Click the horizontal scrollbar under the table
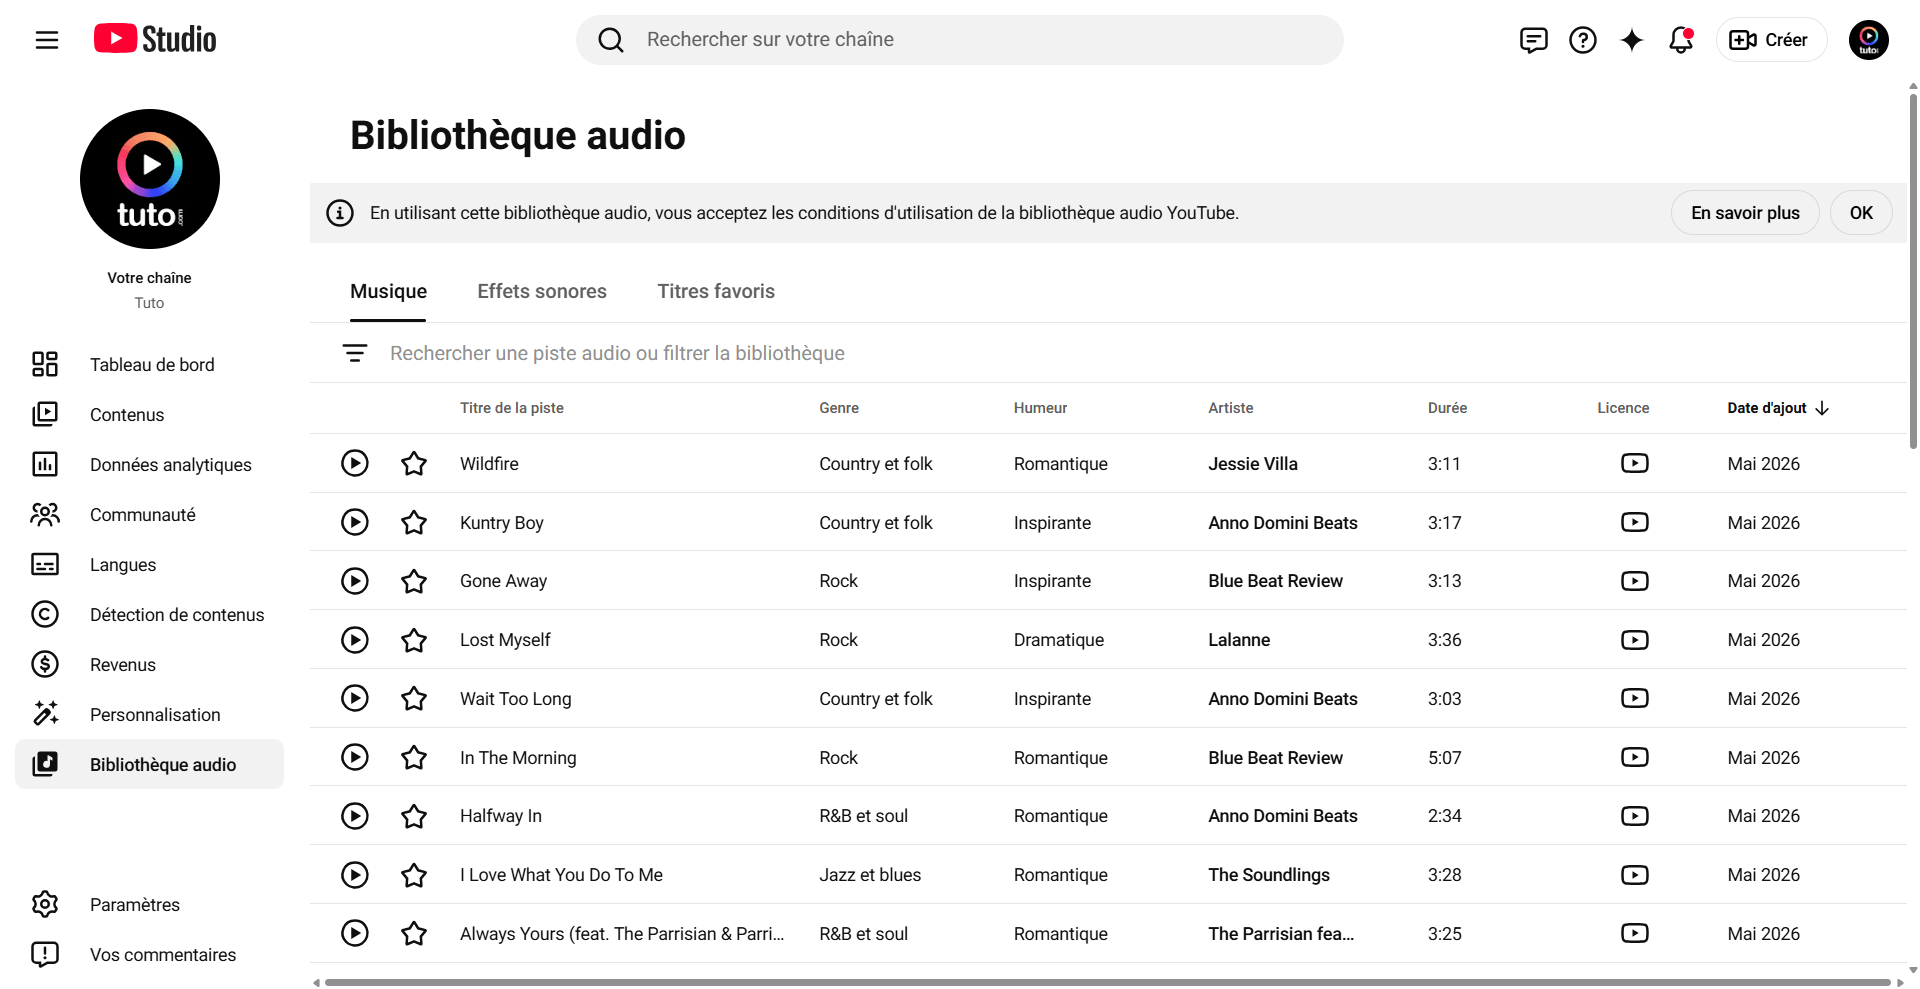1920x989 pixels. tap(1108, 982)
